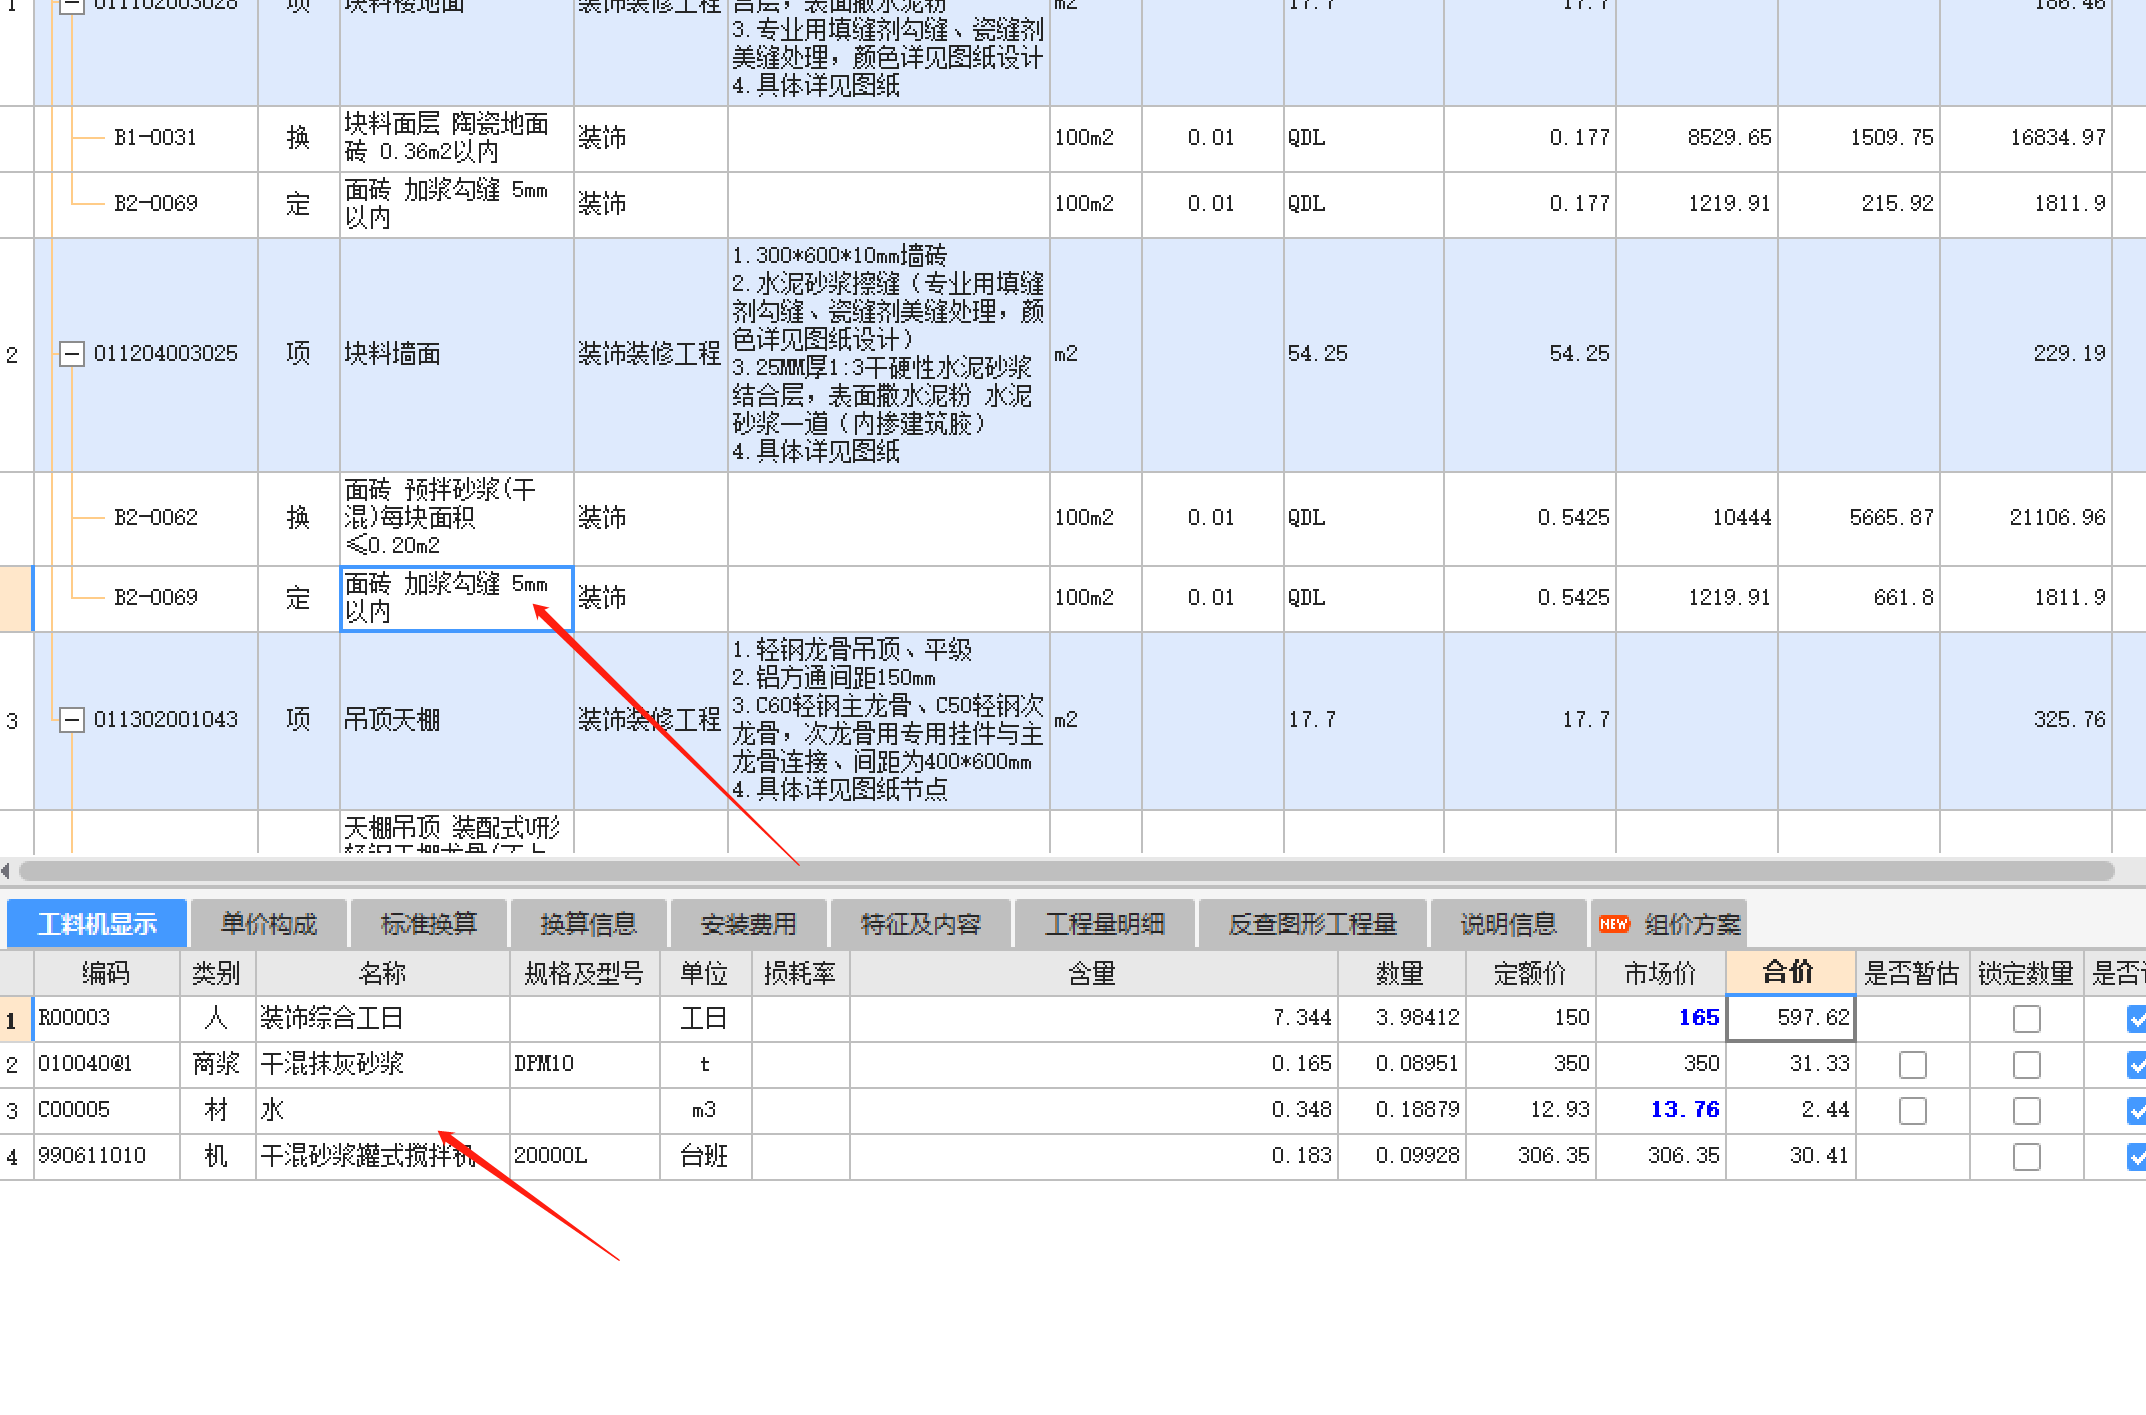
Task: Select material code C00005
Action: (x=106, y=1110)
